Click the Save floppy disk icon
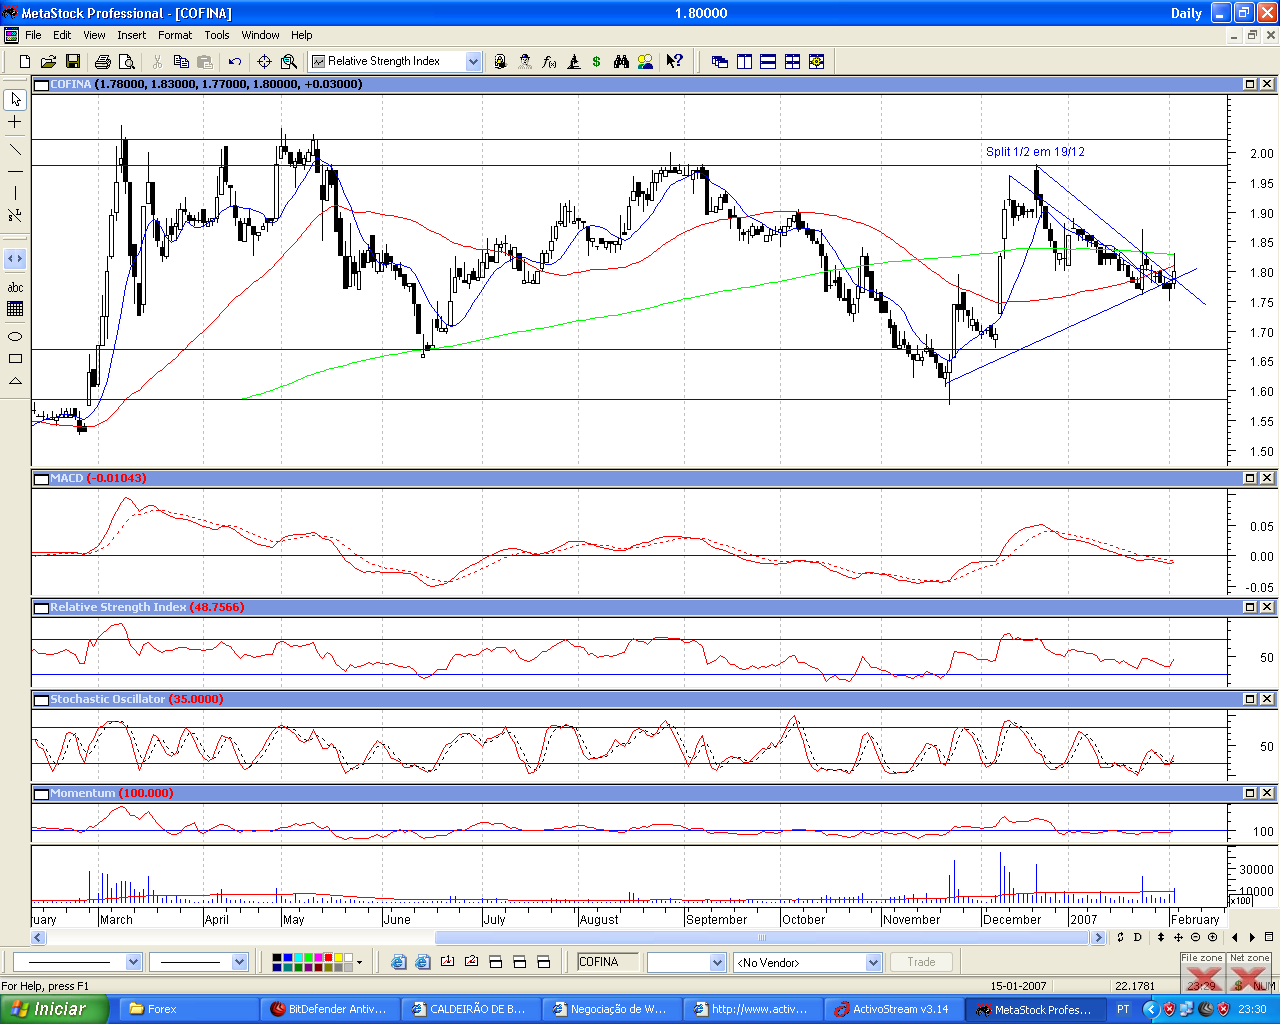This screenshot has height=1024, width=1280. coord(72,62)
